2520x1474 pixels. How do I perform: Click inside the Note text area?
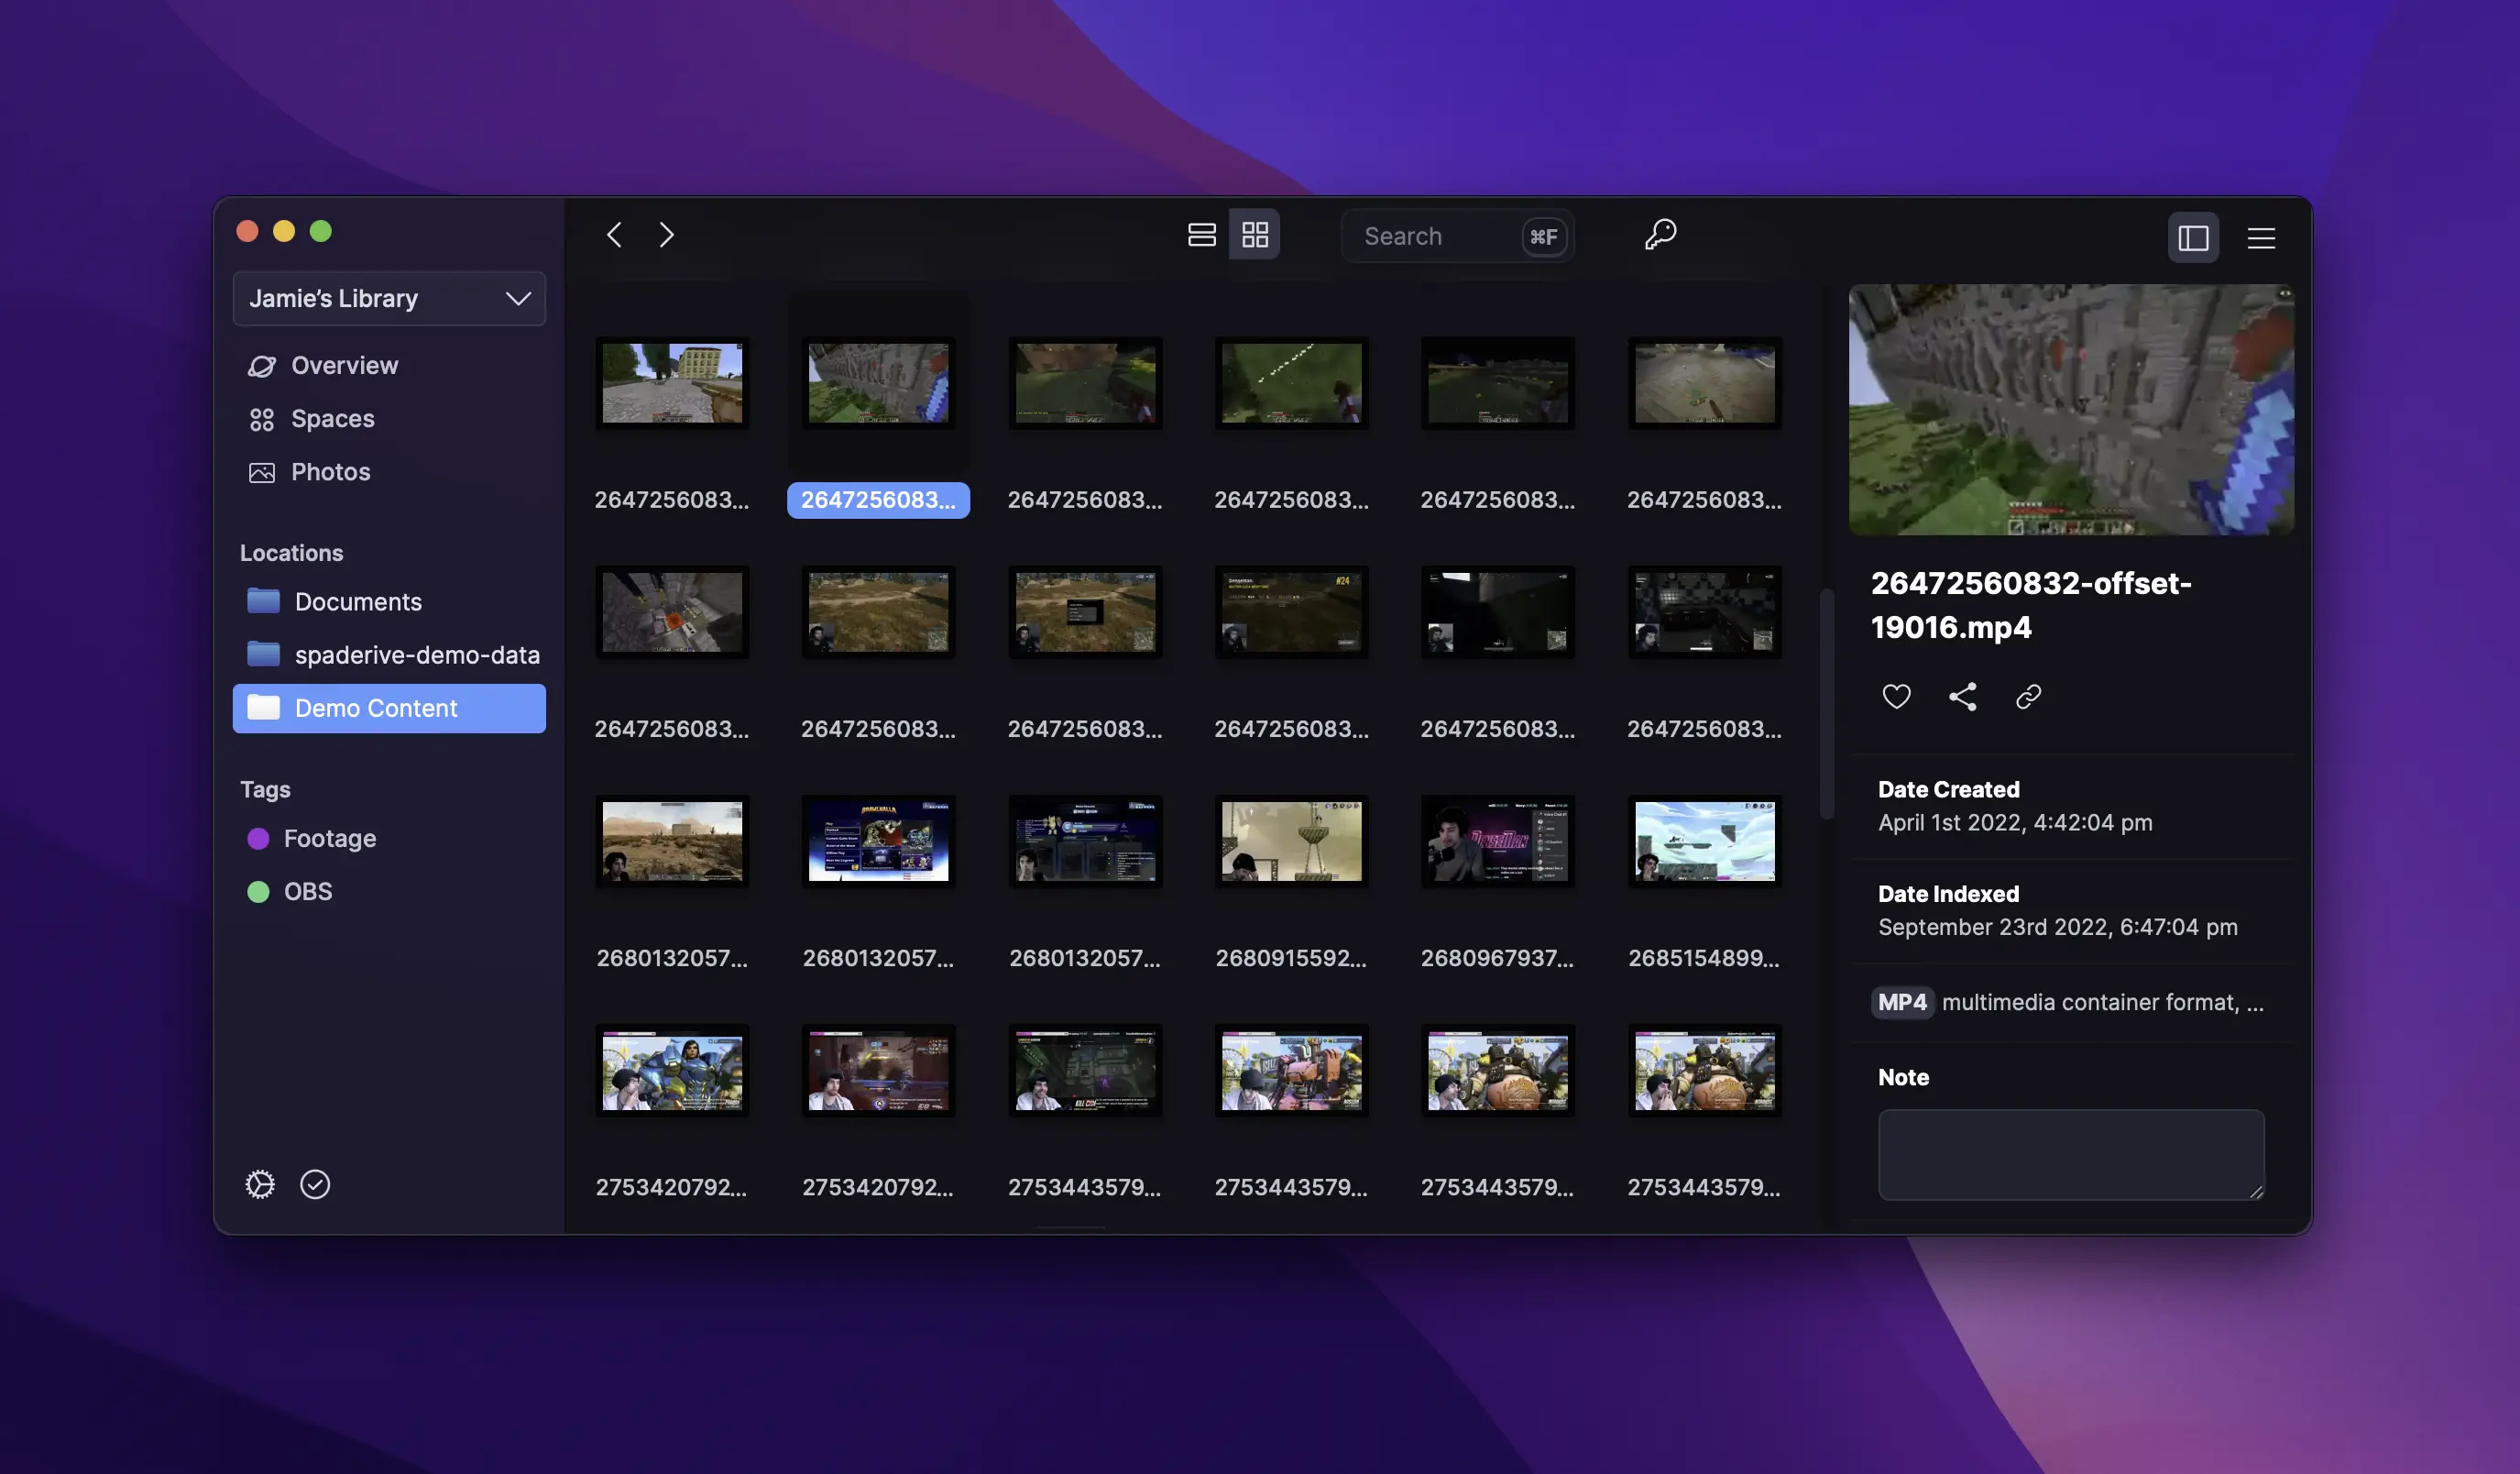point(2070,1153)
